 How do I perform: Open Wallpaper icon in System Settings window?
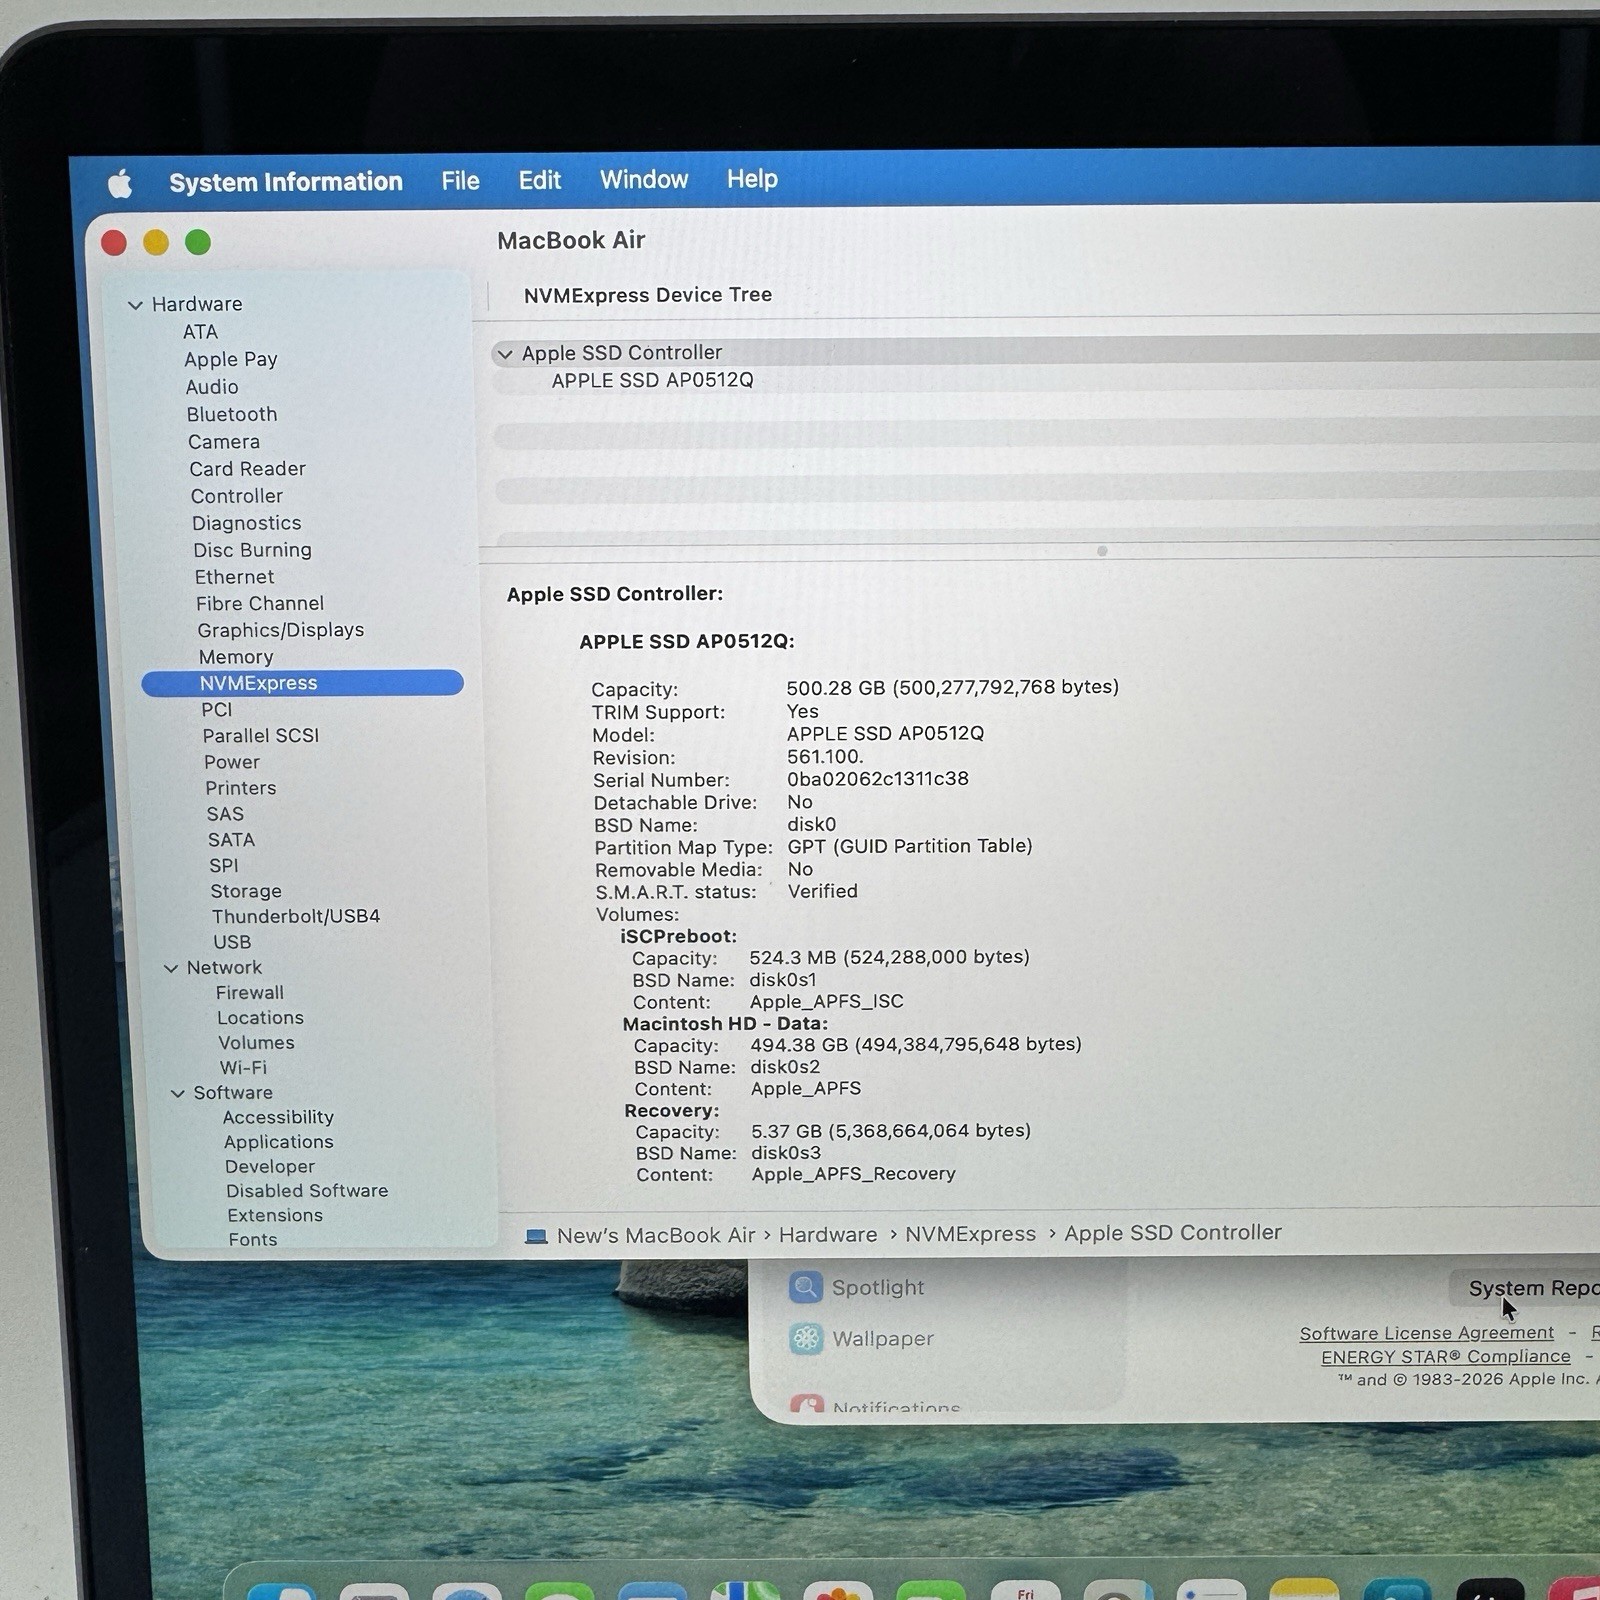point(806,1339)
